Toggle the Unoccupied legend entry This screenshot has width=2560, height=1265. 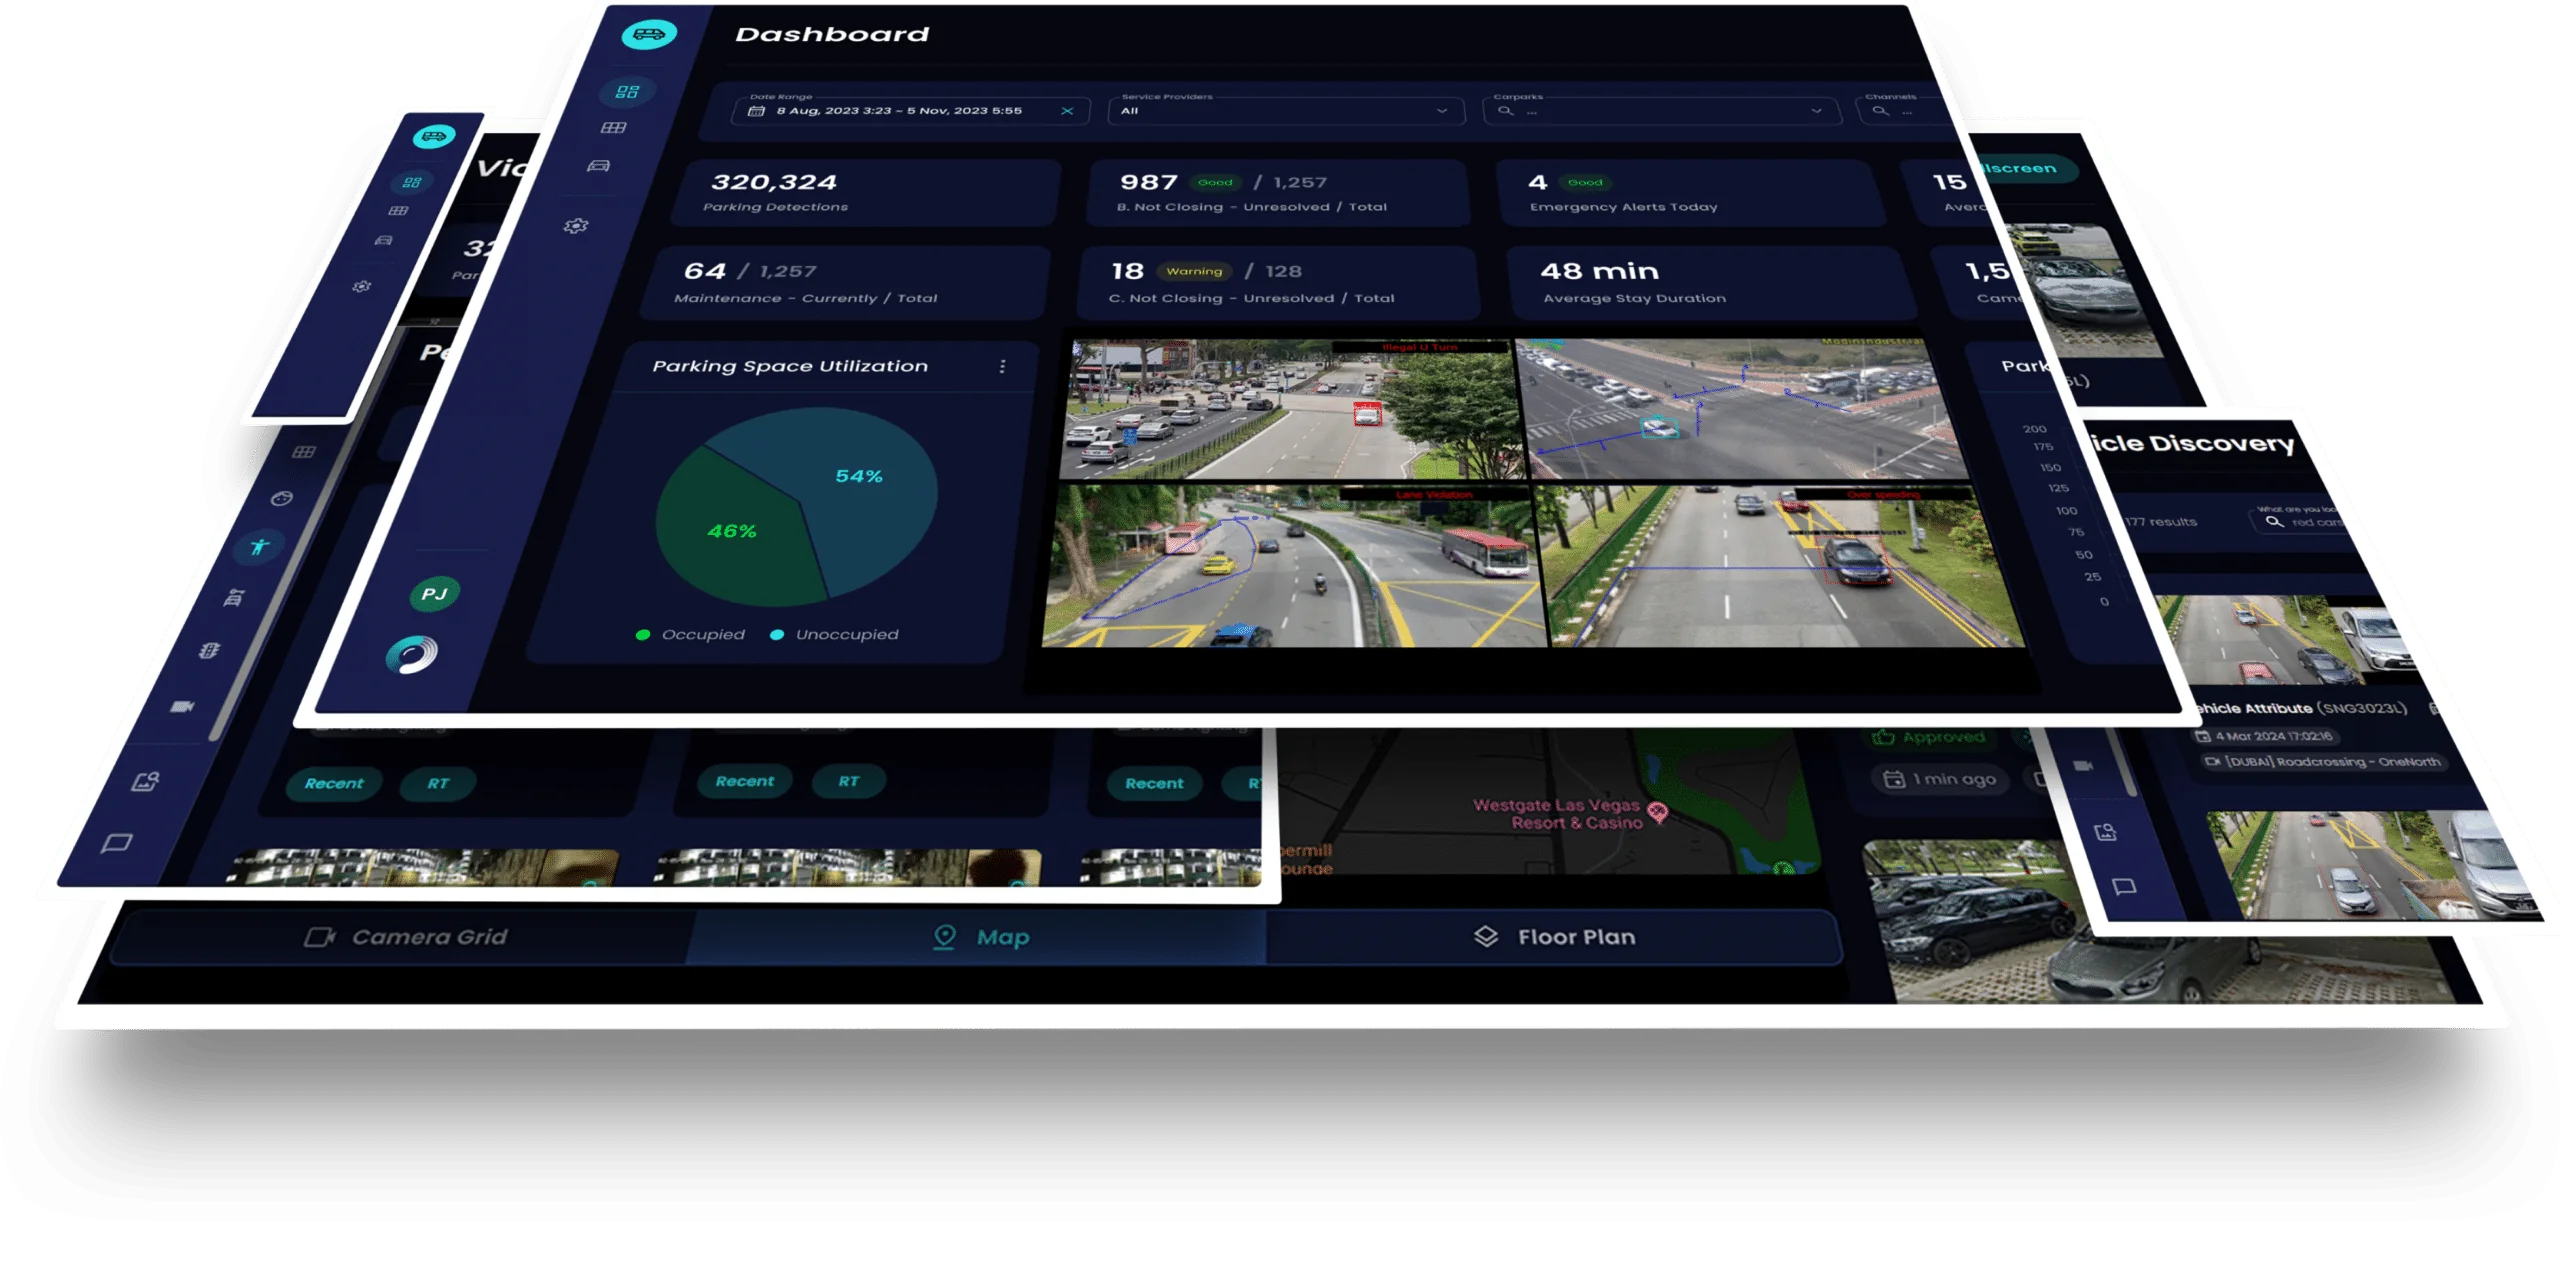(834, 635)
